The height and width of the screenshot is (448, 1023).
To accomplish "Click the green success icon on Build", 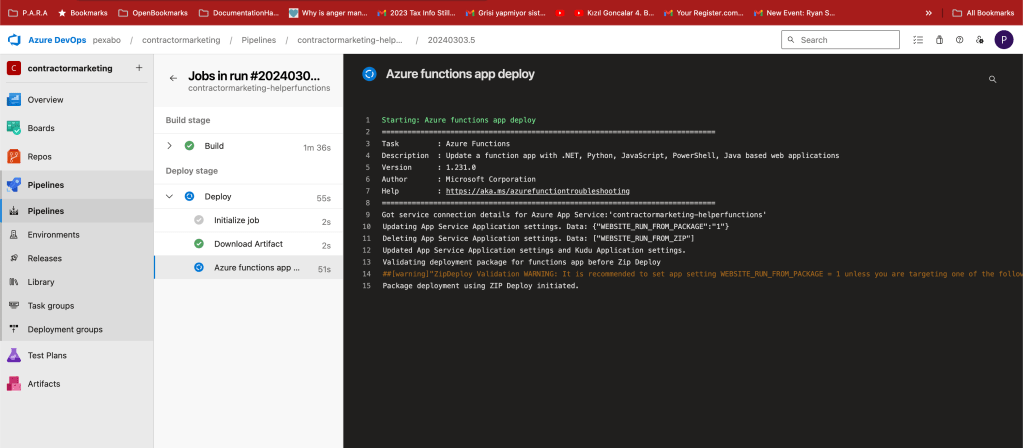I will 189,146.
